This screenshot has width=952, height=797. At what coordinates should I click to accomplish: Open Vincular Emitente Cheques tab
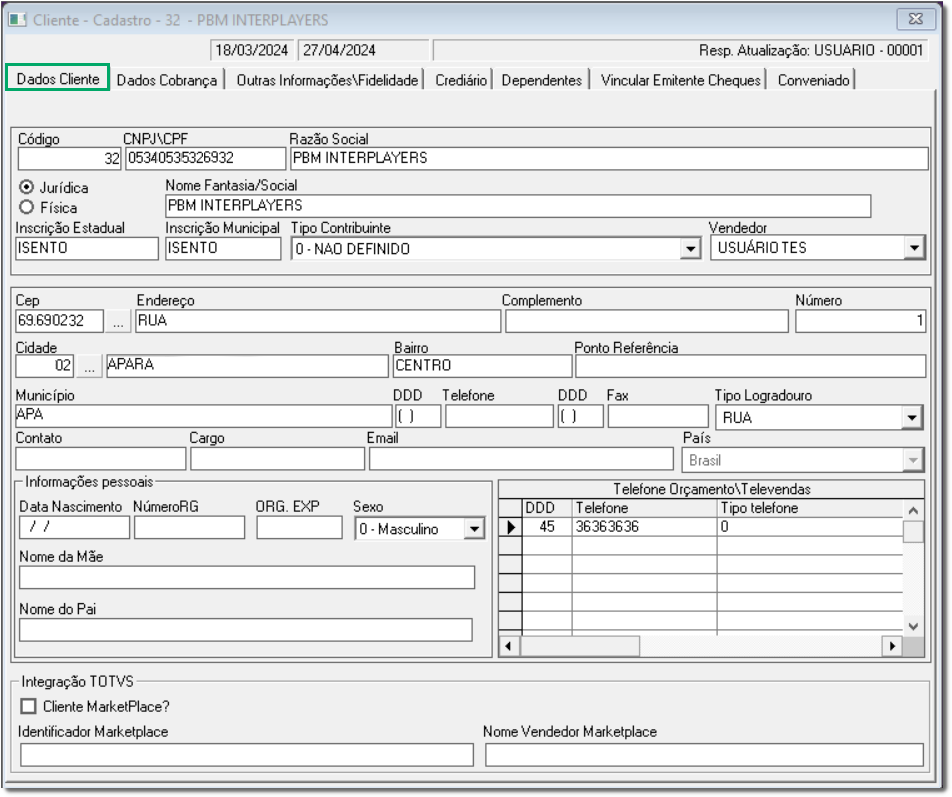[x=681, y=80]
